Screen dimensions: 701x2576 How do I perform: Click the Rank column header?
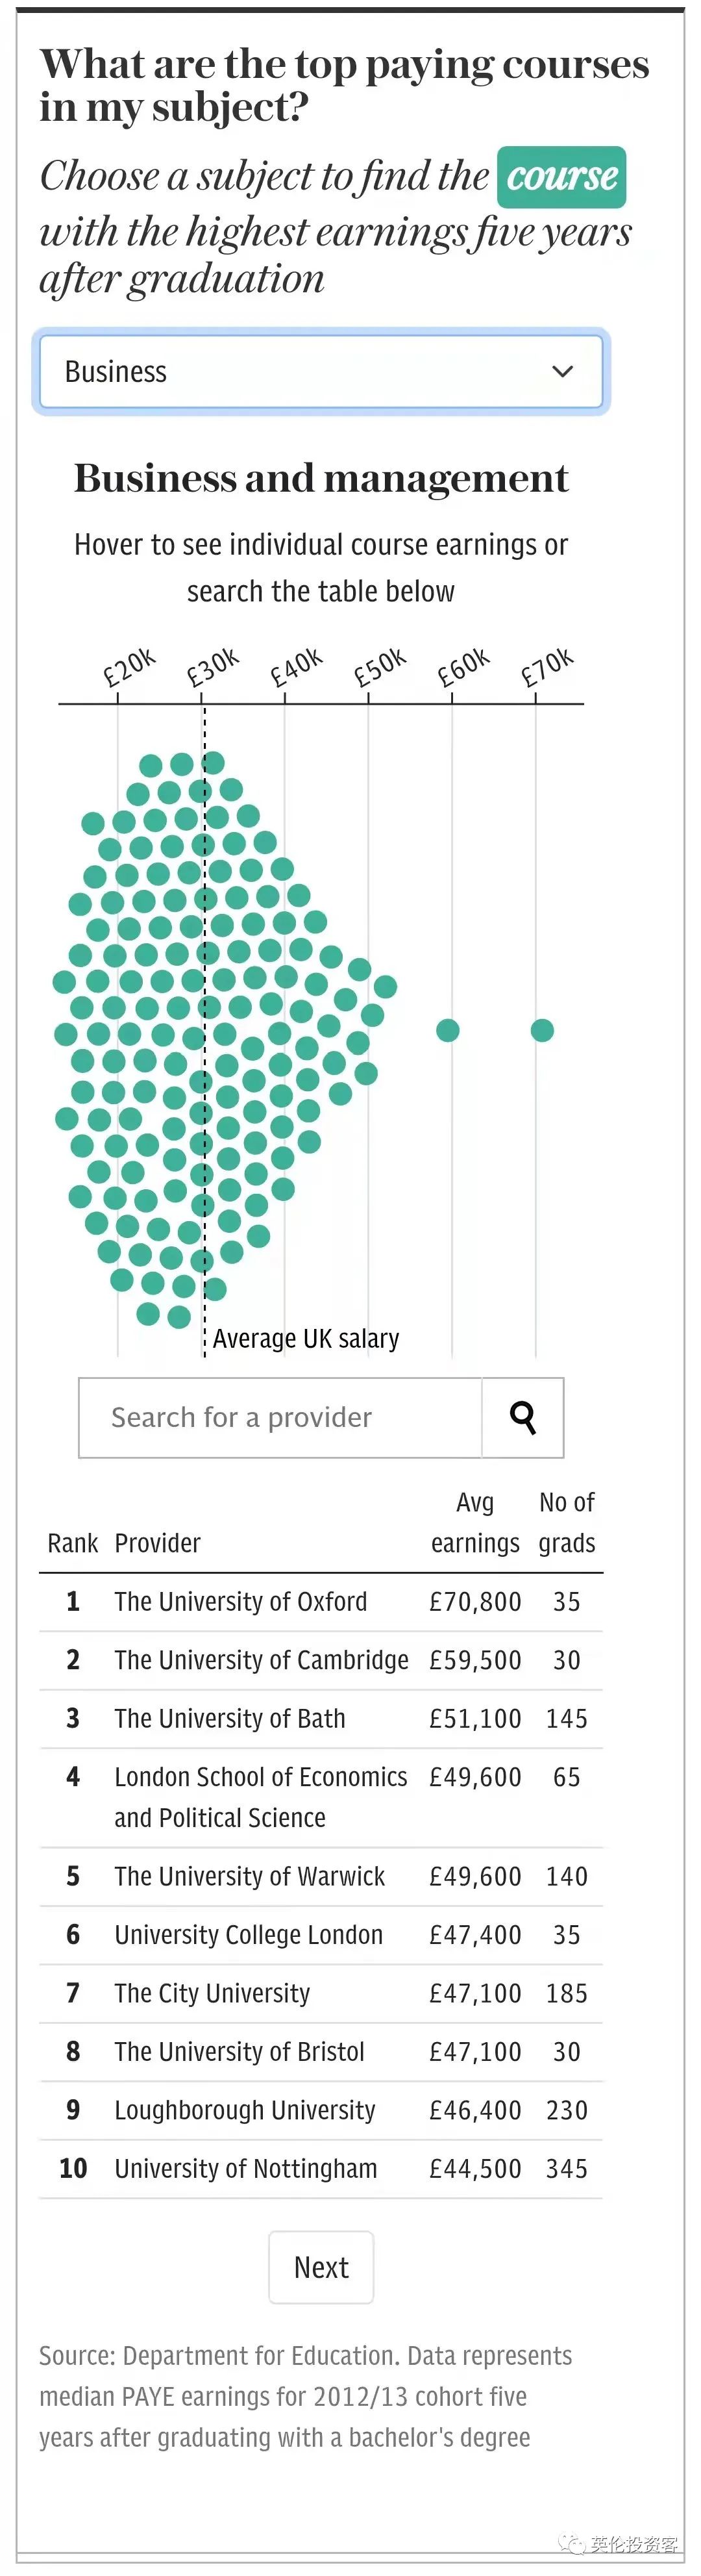(x=73, y=1543)
